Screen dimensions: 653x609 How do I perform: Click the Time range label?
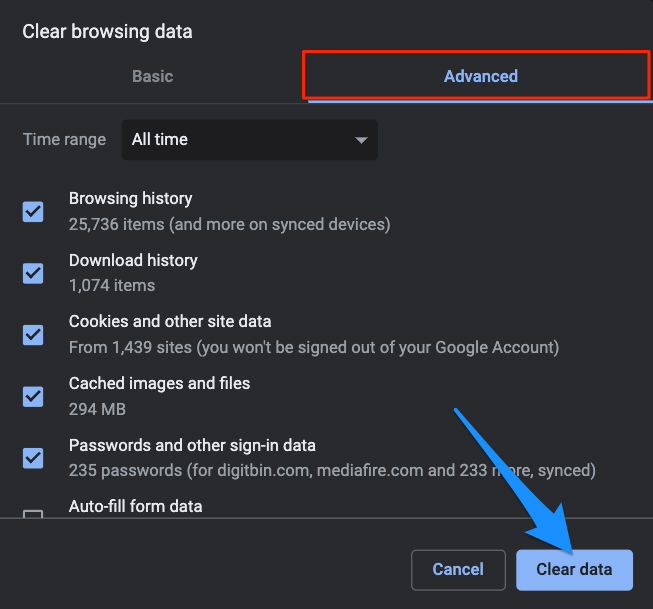(x=65, y=140)
